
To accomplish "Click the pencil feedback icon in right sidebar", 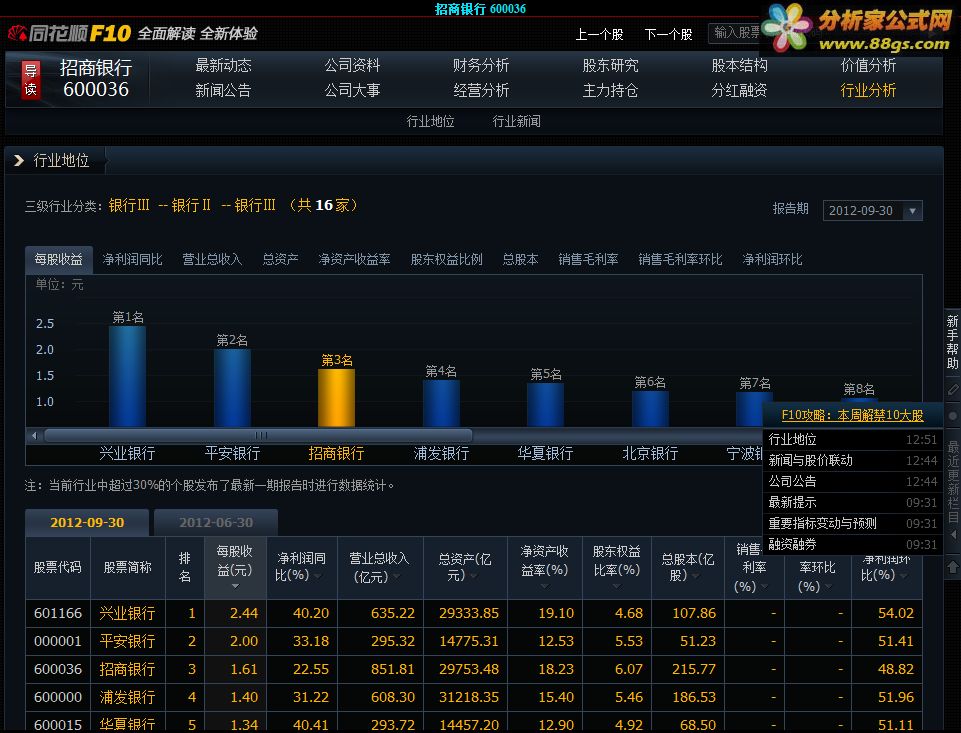I will 953,389.
